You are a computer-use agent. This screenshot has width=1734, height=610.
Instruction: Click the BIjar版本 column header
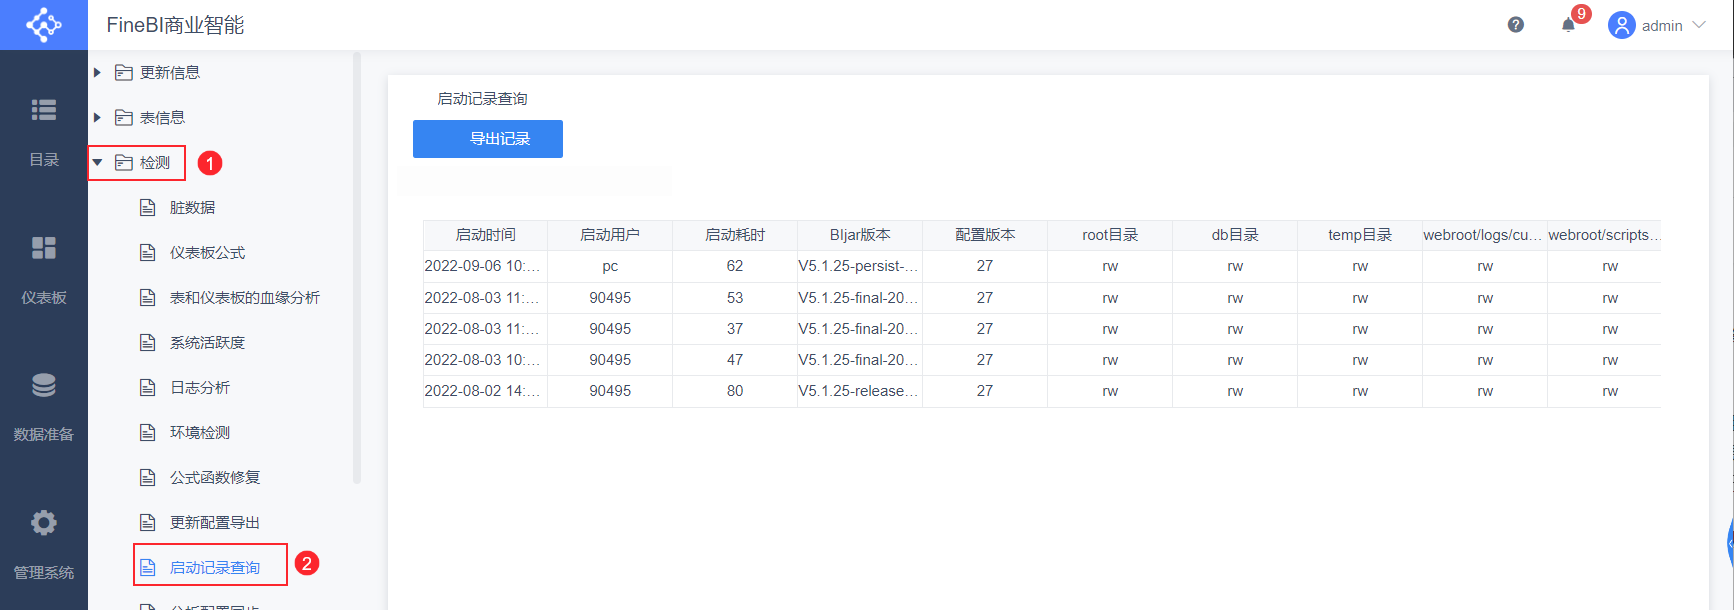pyautogui.click(x=860, y=235)
